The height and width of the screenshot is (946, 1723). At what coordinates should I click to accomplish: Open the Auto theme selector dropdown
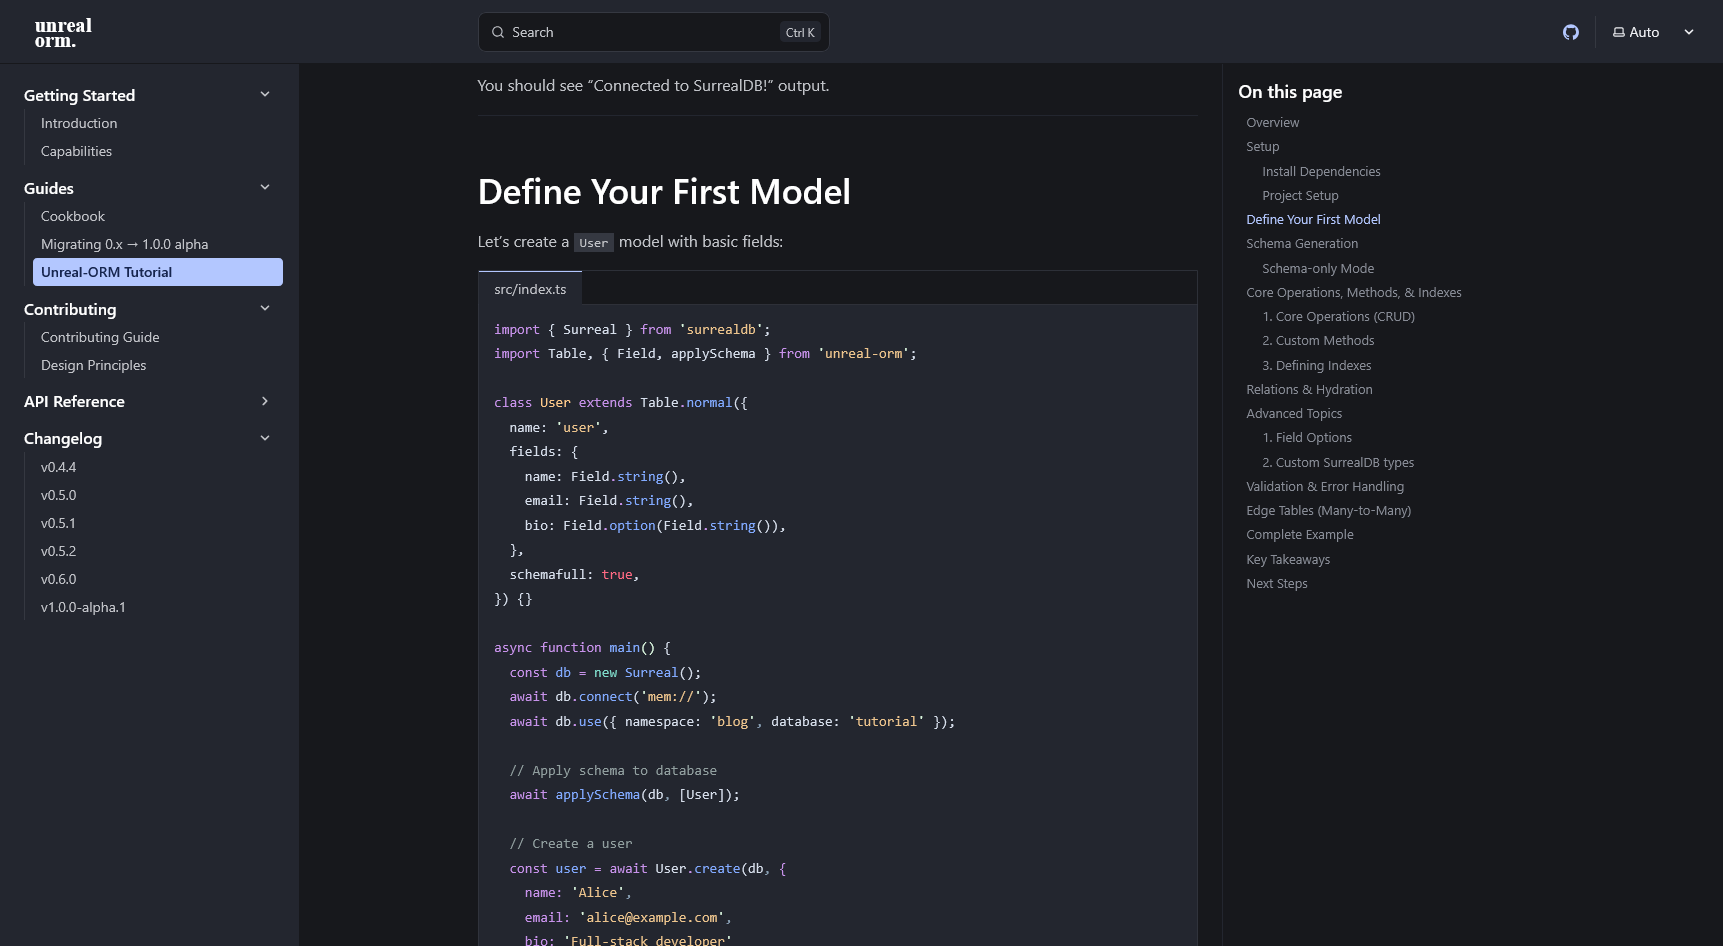(x=1653, y=32)
